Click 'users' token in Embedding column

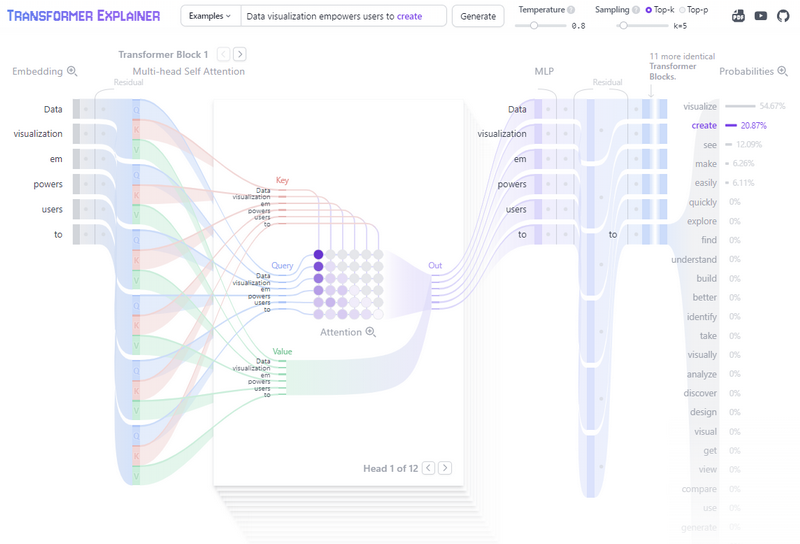[x=52, y=209]
